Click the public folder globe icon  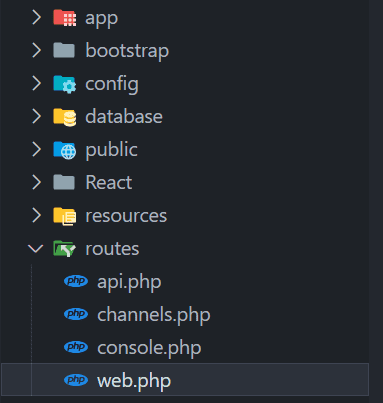pos(65,150)
